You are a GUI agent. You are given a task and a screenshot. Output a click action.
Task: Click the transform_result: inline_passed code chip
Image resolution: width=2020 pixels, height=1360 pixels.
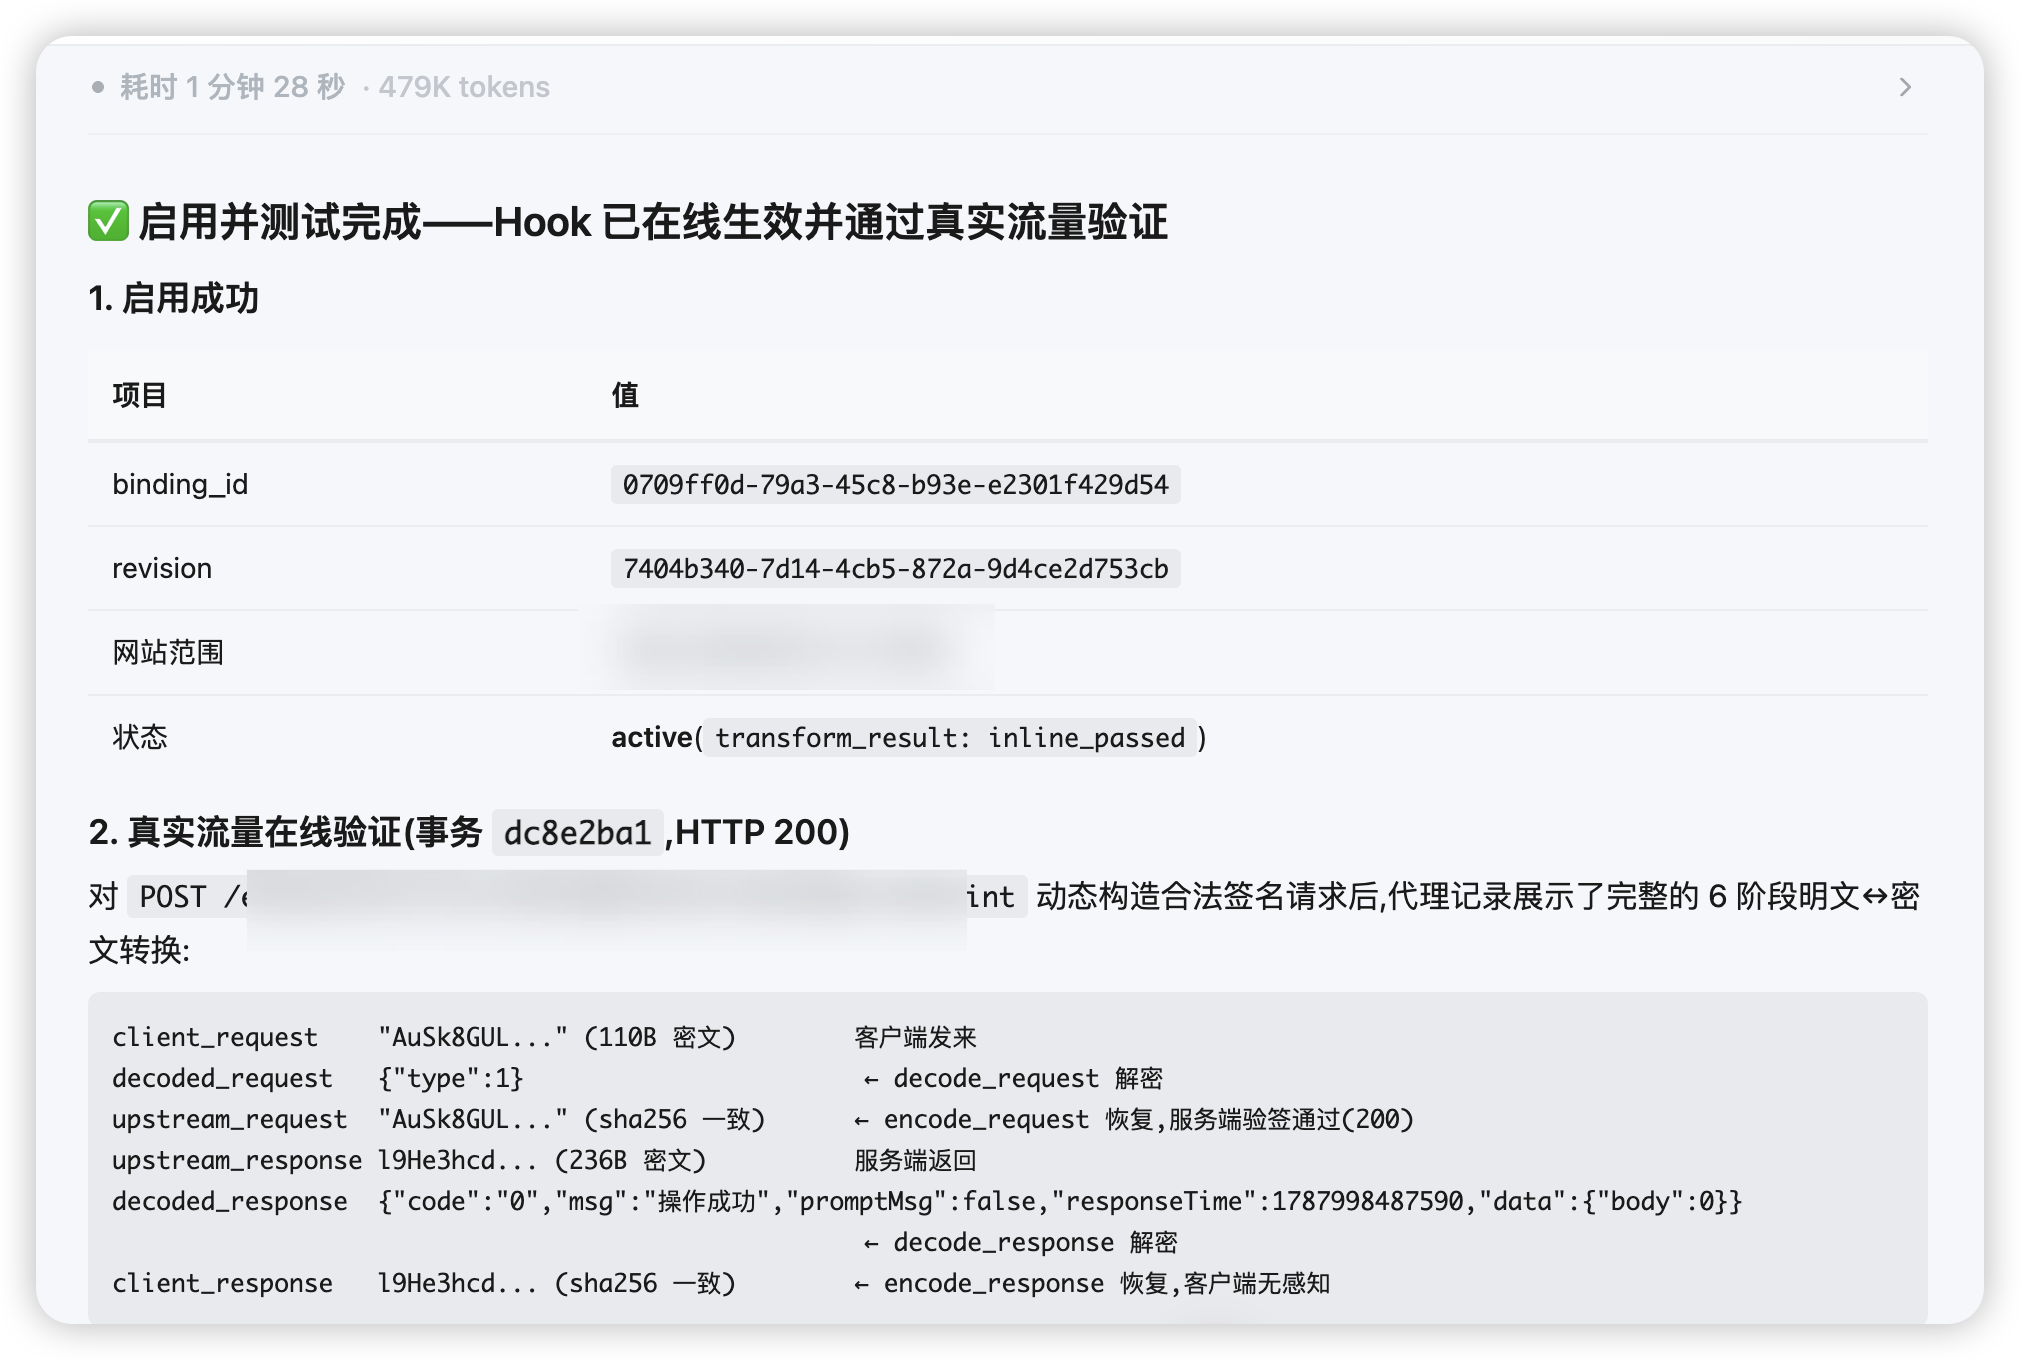coord(950,738)
